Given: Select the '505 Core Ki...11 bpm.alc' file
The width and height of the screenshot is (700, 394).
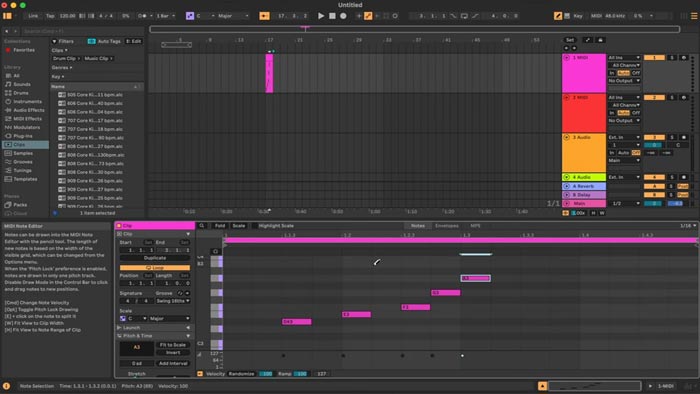Looking at the screenshot, I should (95, 95).
